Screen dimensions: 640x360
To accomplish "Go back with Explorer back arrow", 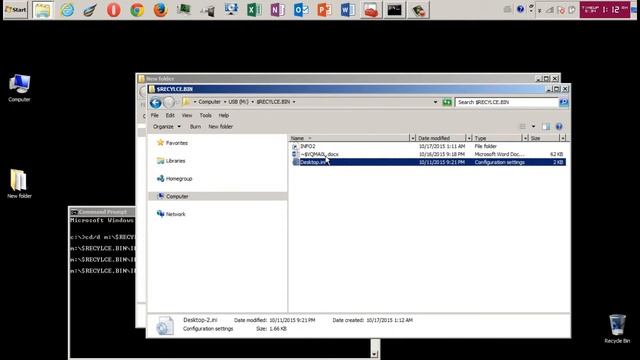I will pos(155,102).
